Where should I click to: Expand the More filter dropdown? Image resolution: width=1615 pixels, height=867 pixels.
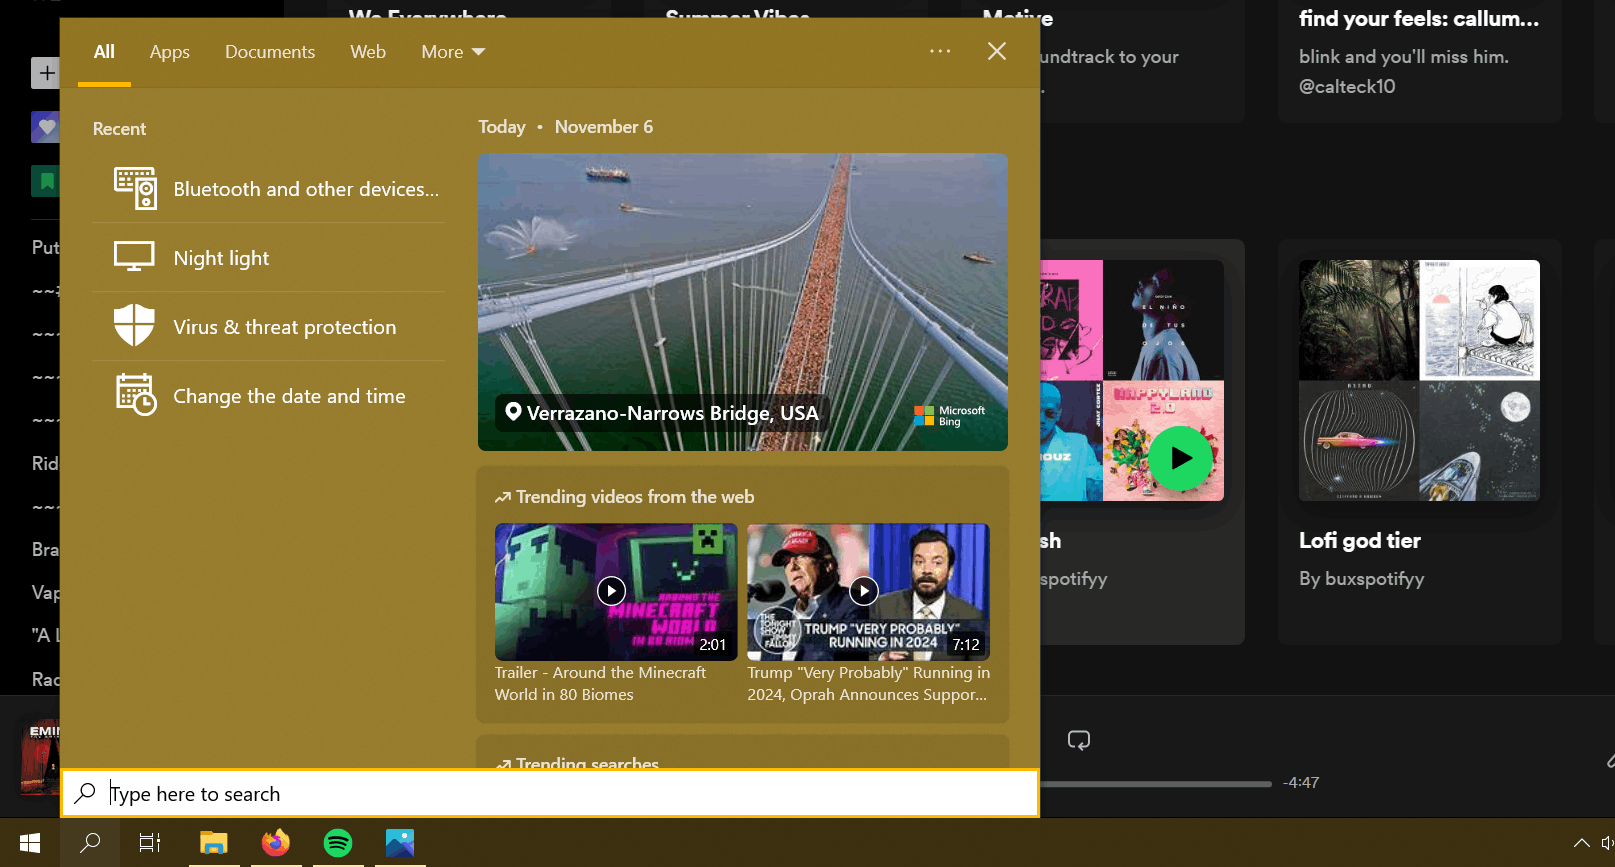coord(453,52)
